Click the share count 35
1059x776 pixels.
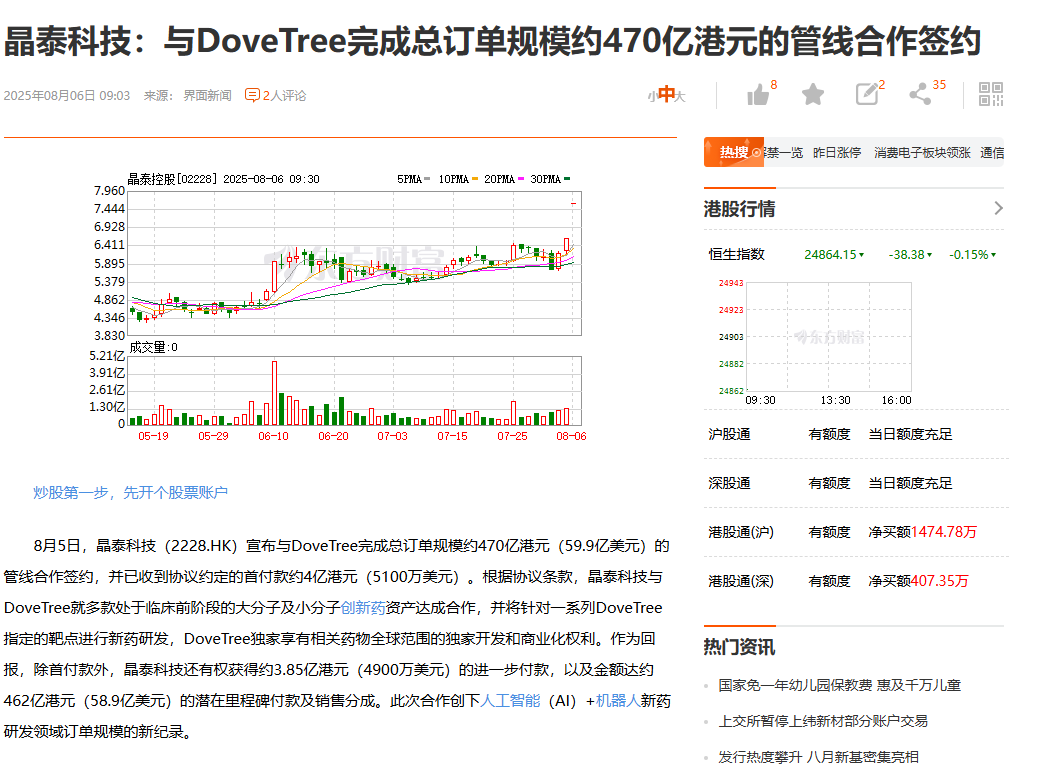939,85
